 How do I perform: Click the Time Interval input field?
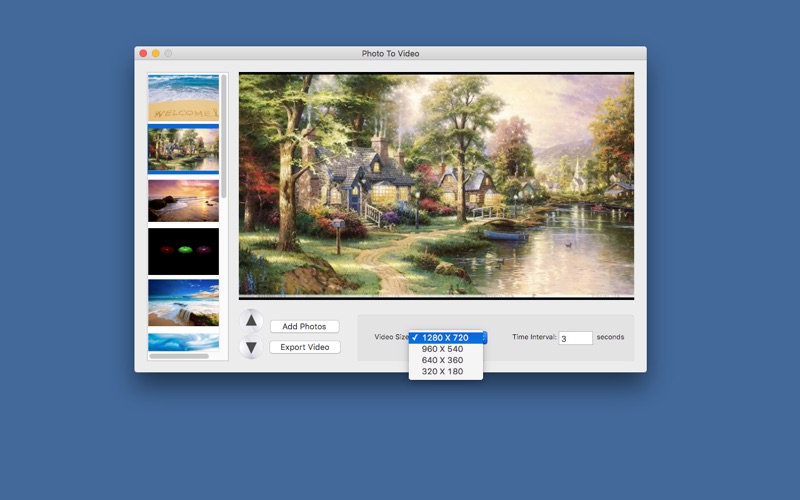pyautogui.click(x=576, y=338)
